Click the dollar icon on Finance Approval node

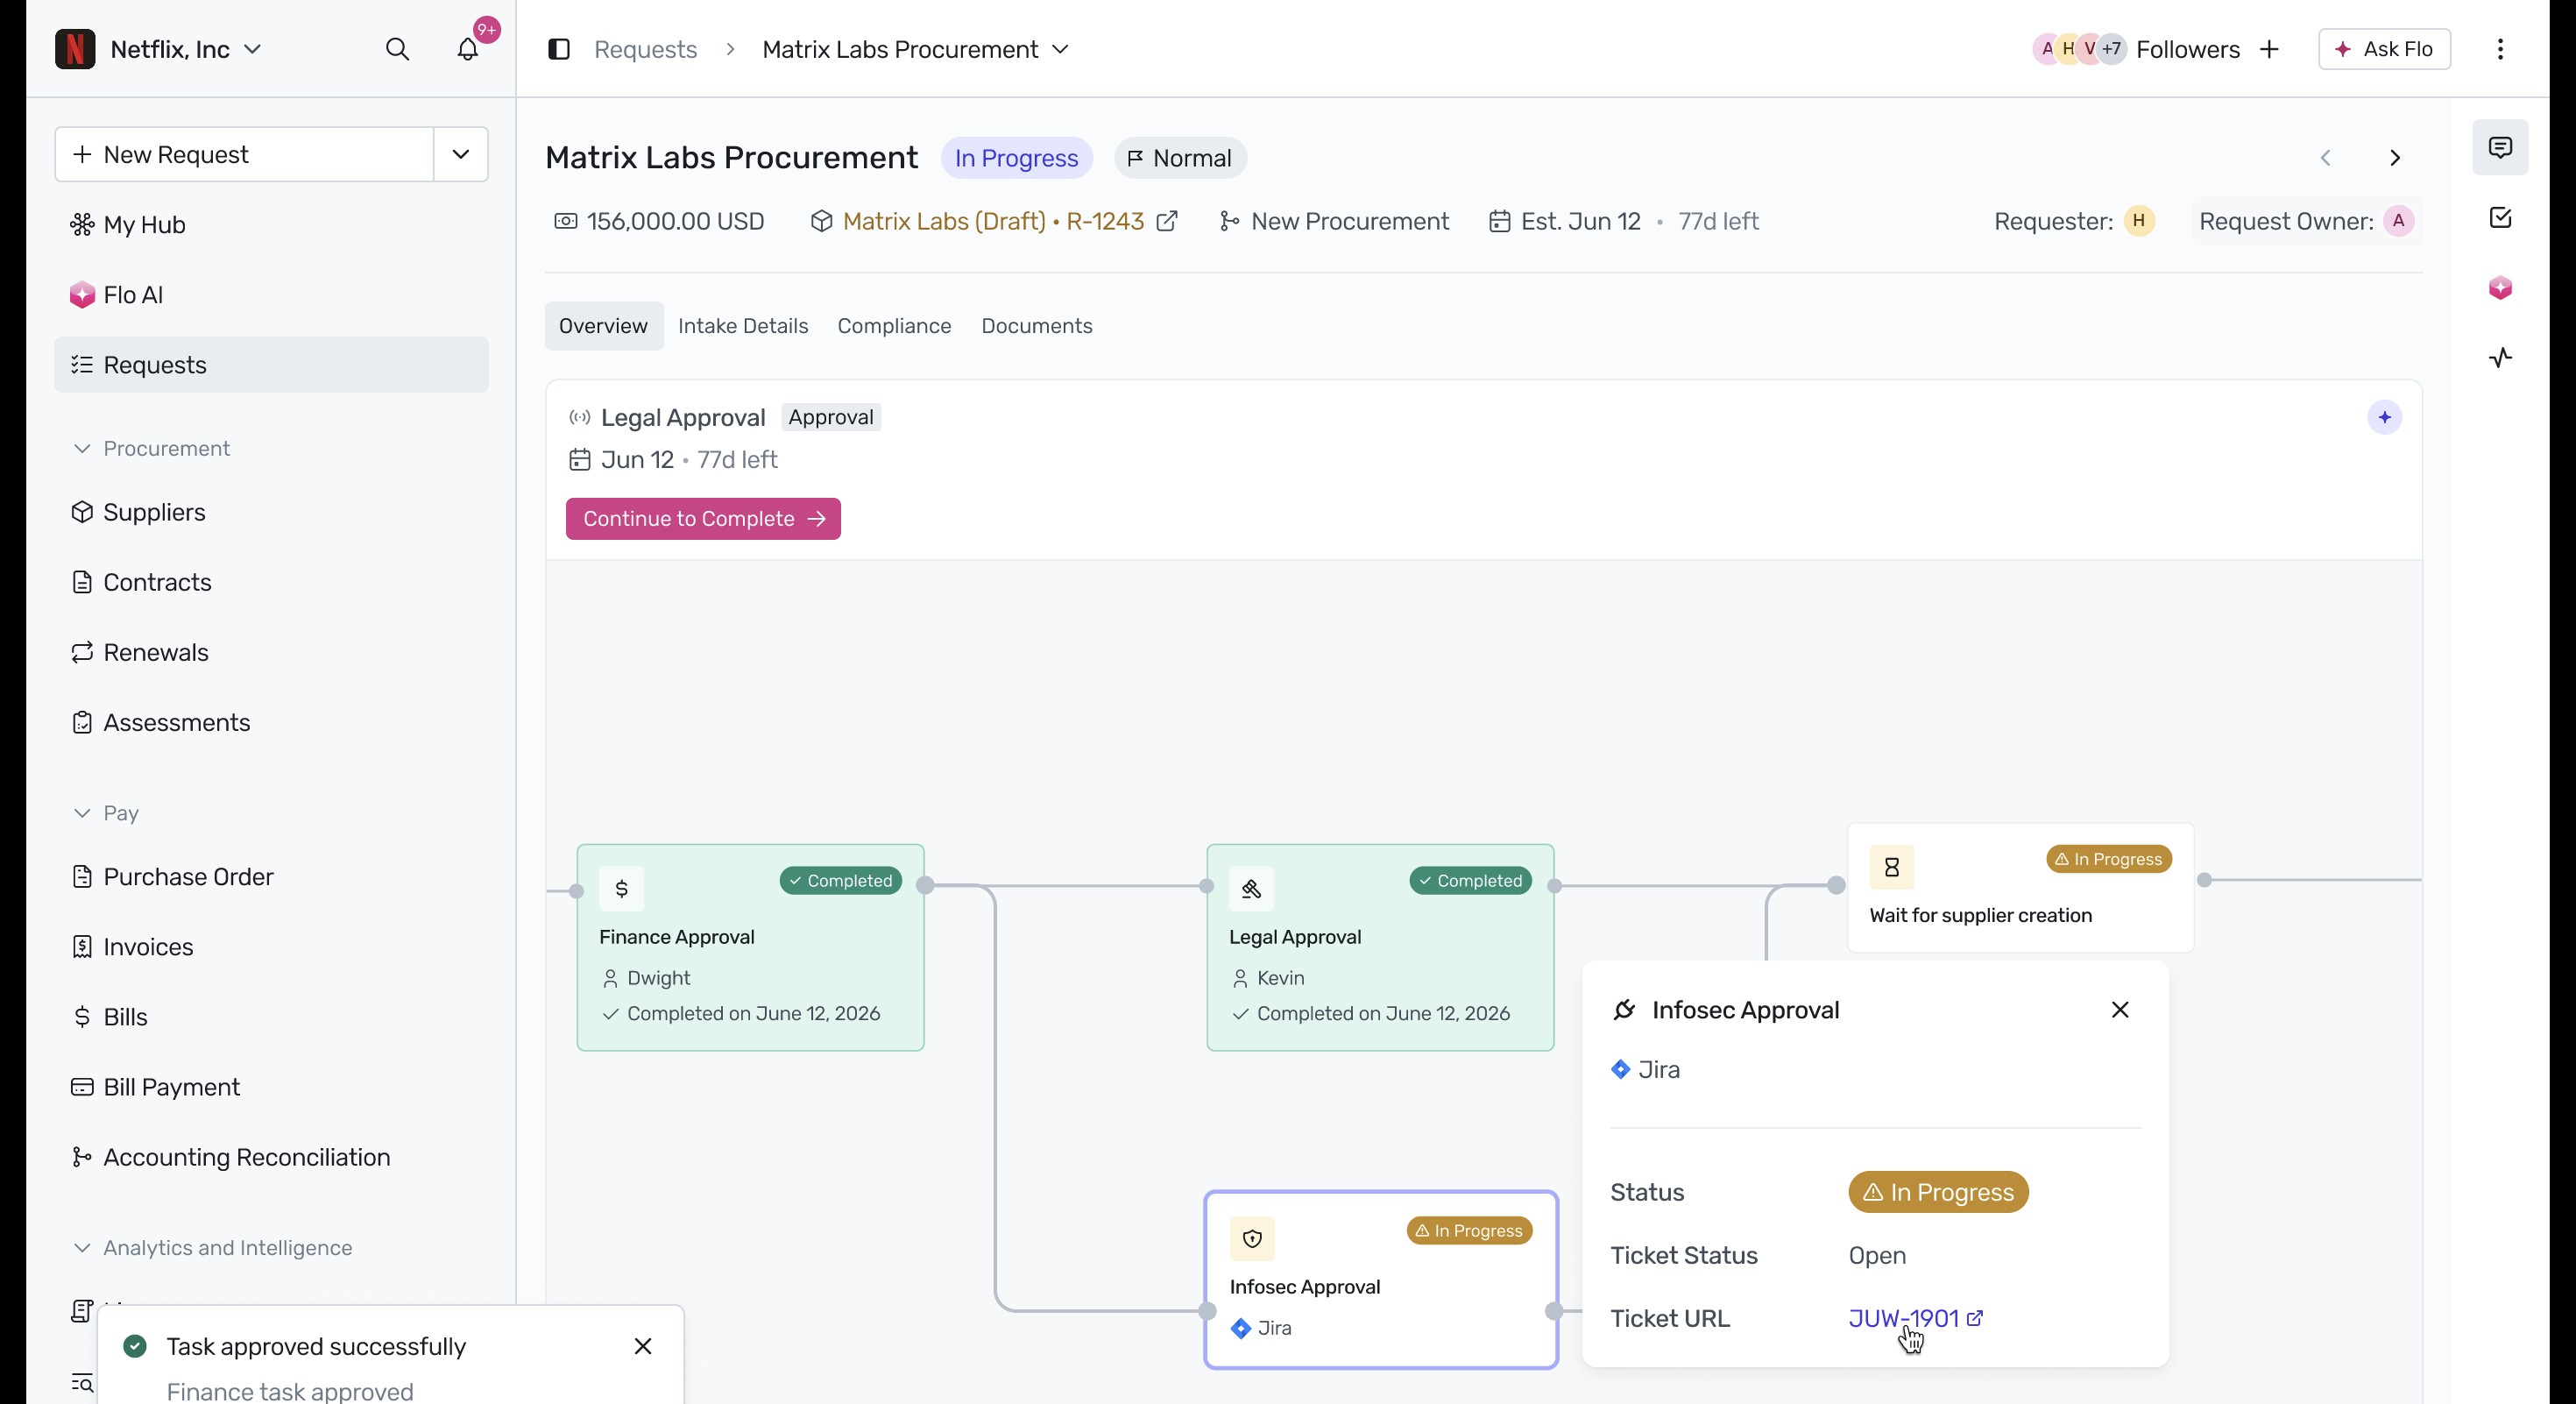(621, 888)
